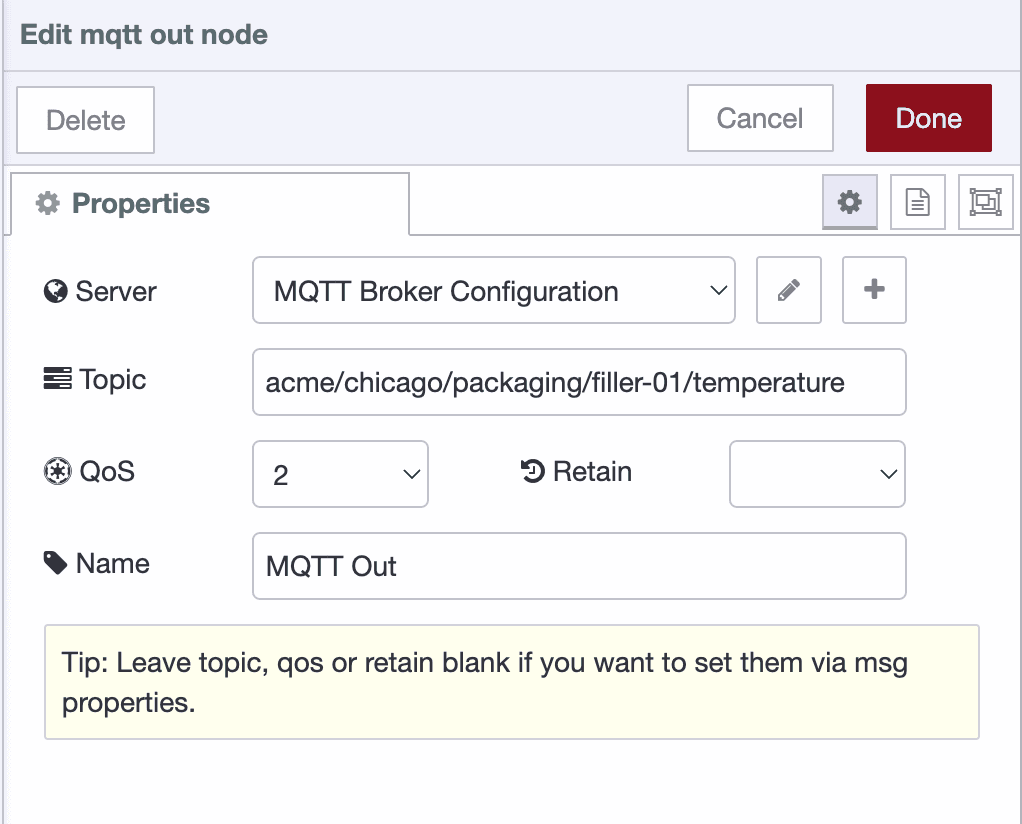This screenshot has width=1022, height=824.
Task: Open the node appearance settings icon
Action: (985, 201)
